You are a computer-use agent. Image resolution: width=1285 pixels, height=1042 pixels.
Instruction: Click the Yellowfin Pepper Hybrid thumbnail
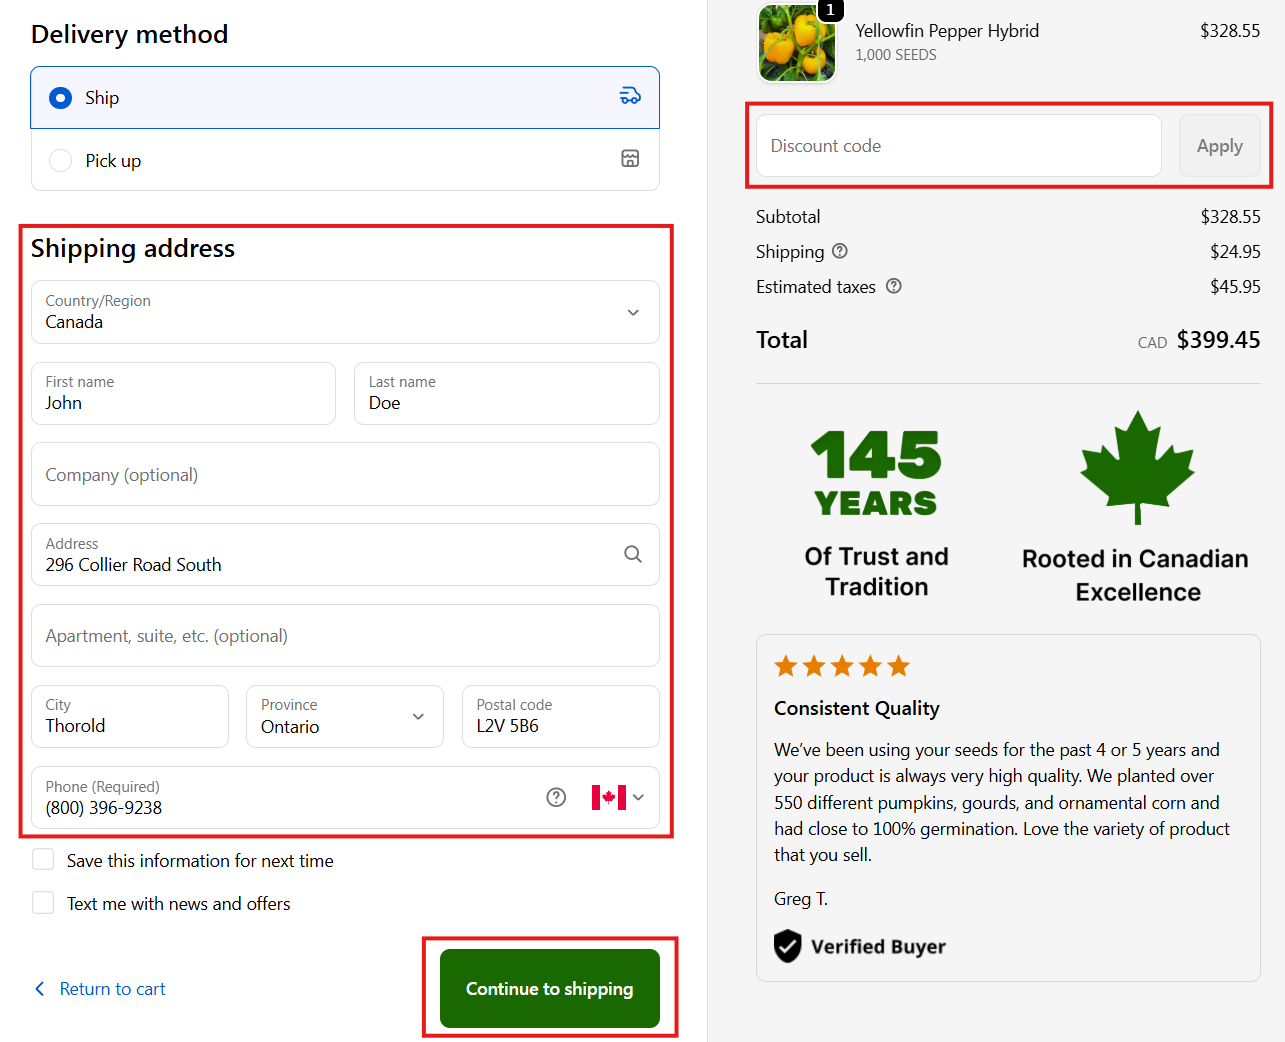coord(797,43)
